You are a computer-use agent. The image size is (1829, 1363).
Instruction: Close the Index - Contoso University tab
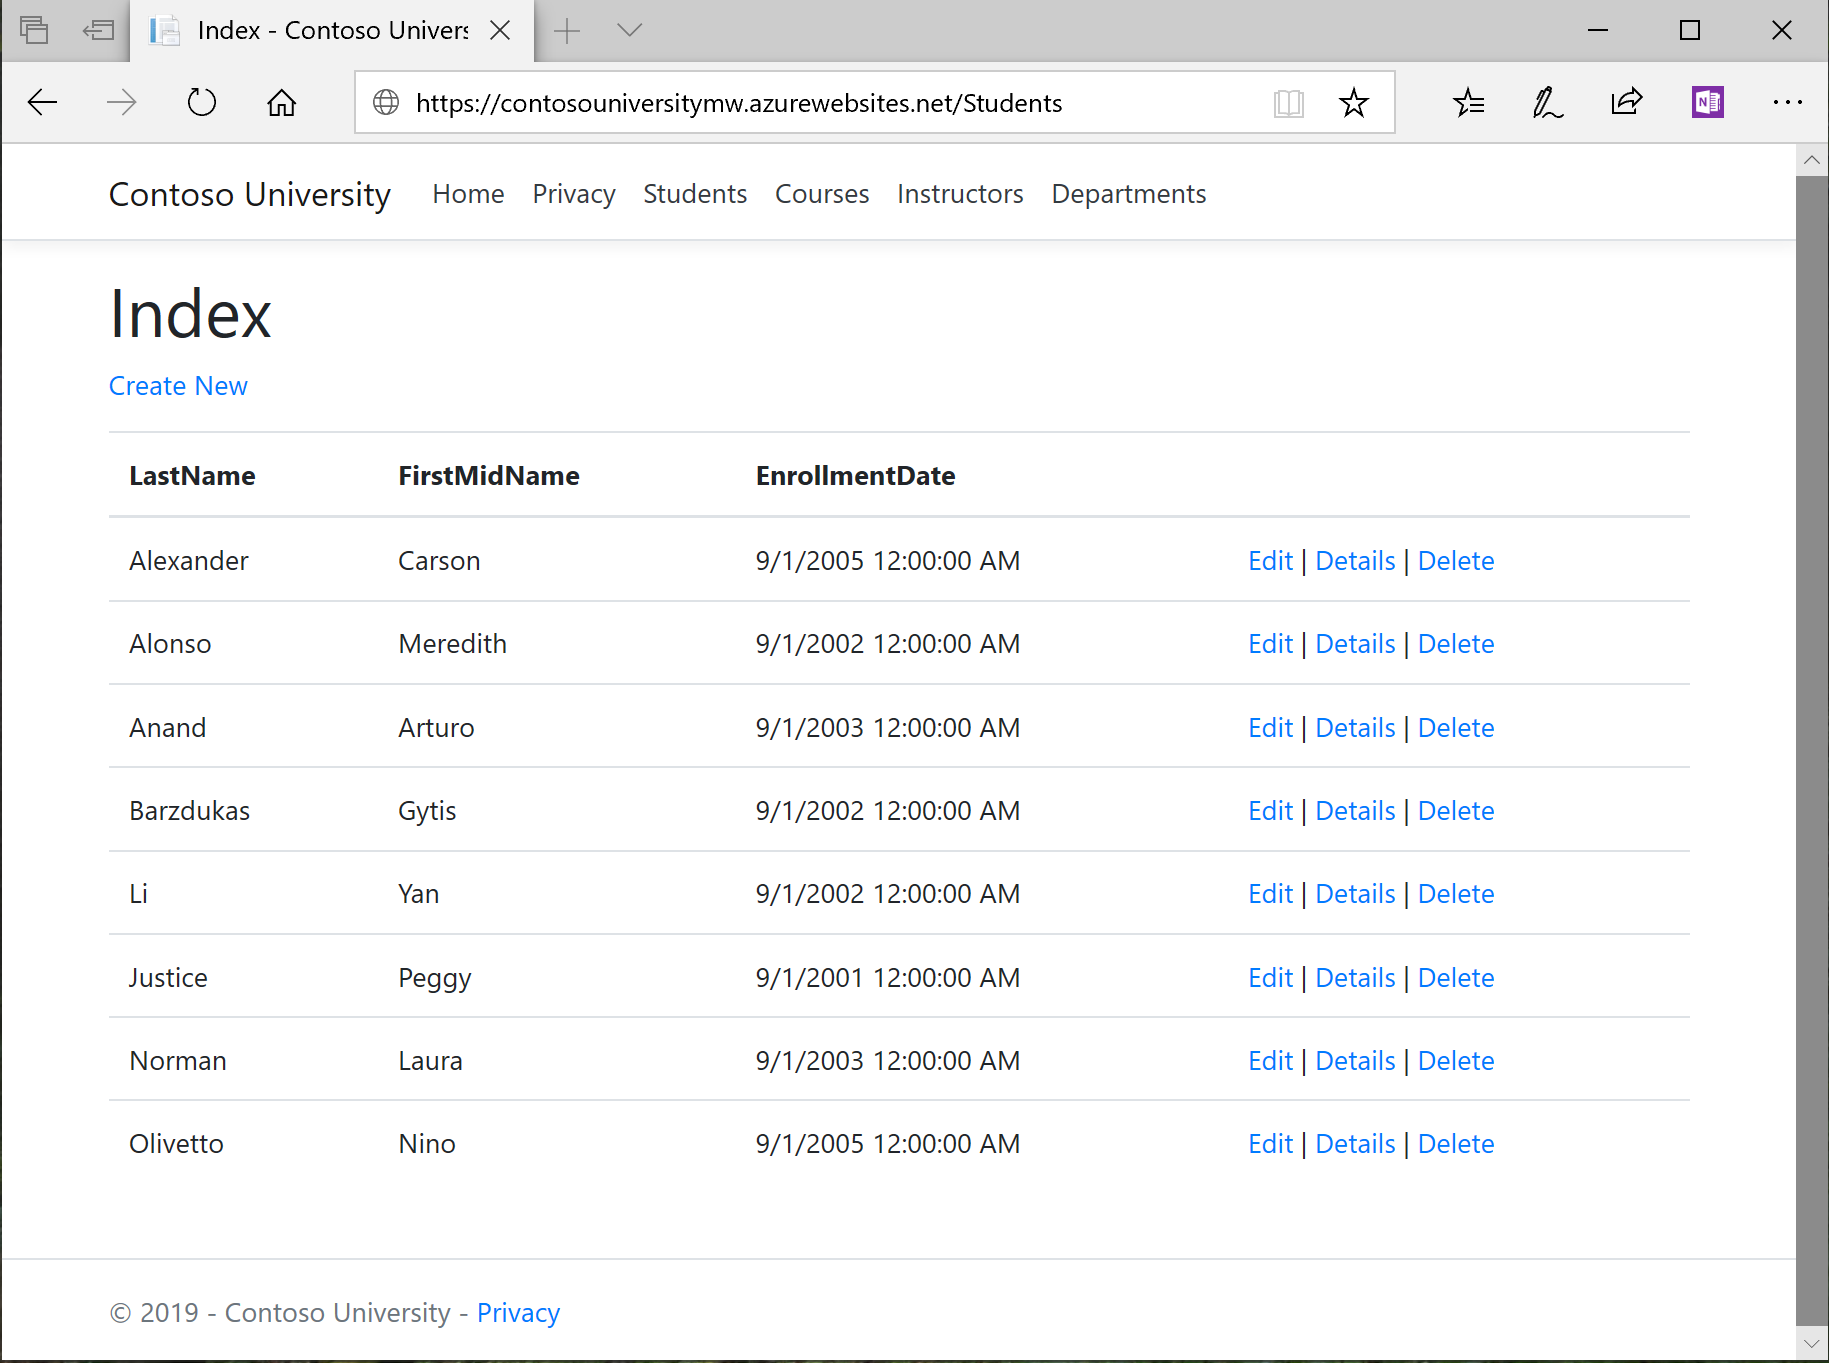coord(500,30)
